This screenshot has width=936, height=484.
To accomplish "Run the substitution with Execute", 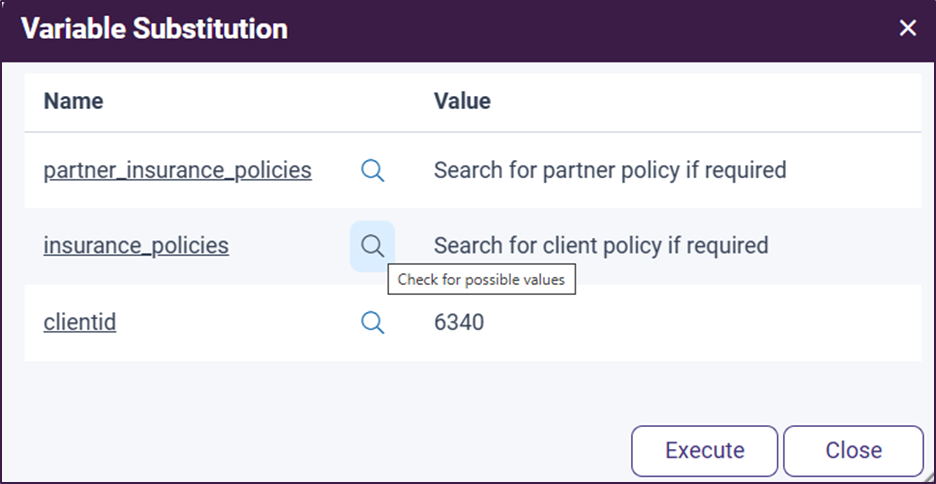I will pyautogui.click(x=704, y=451).
